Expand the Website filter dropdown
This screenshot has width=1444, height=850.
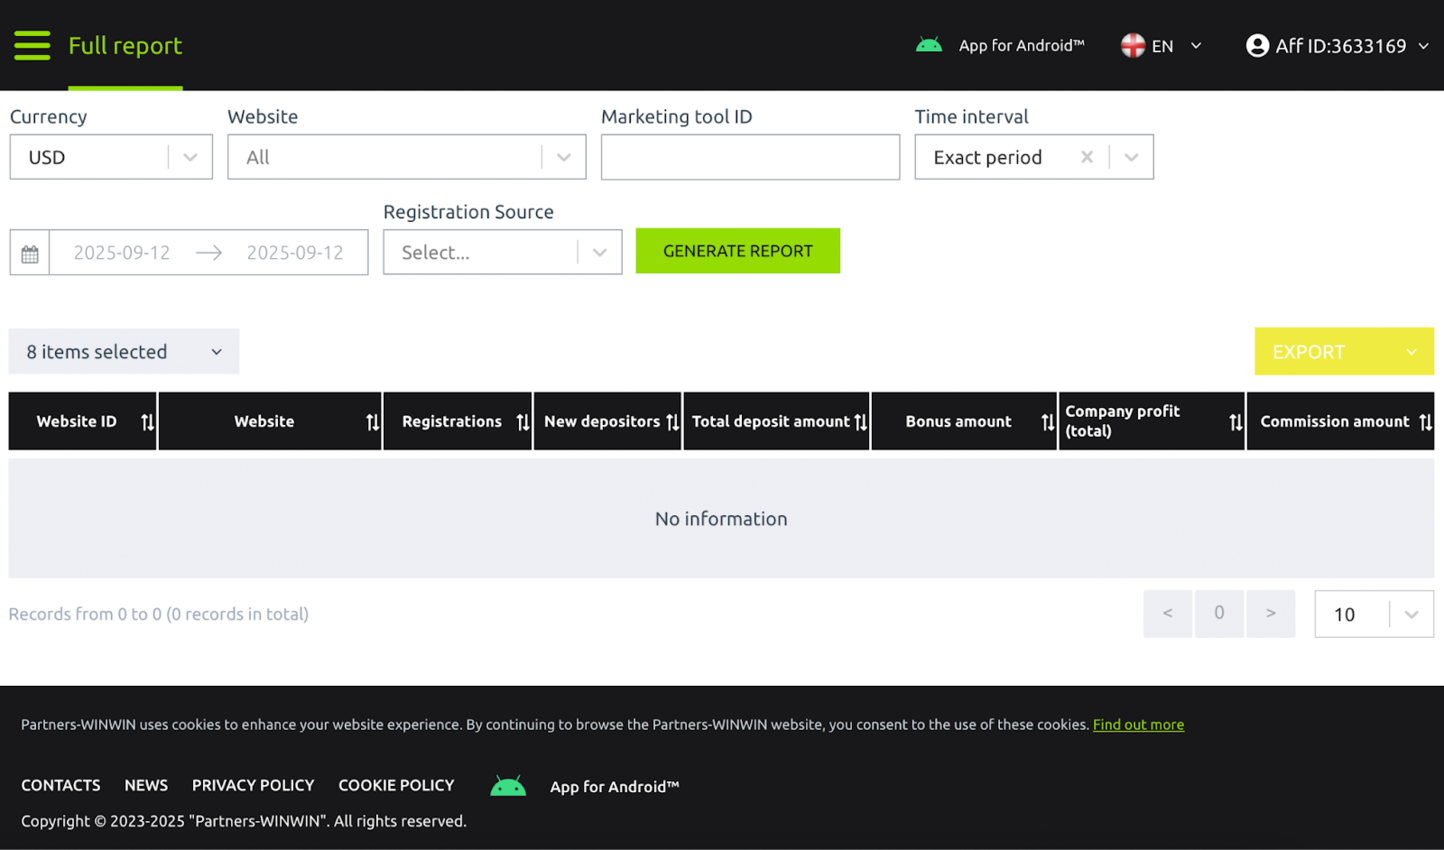tap(406, 157)
